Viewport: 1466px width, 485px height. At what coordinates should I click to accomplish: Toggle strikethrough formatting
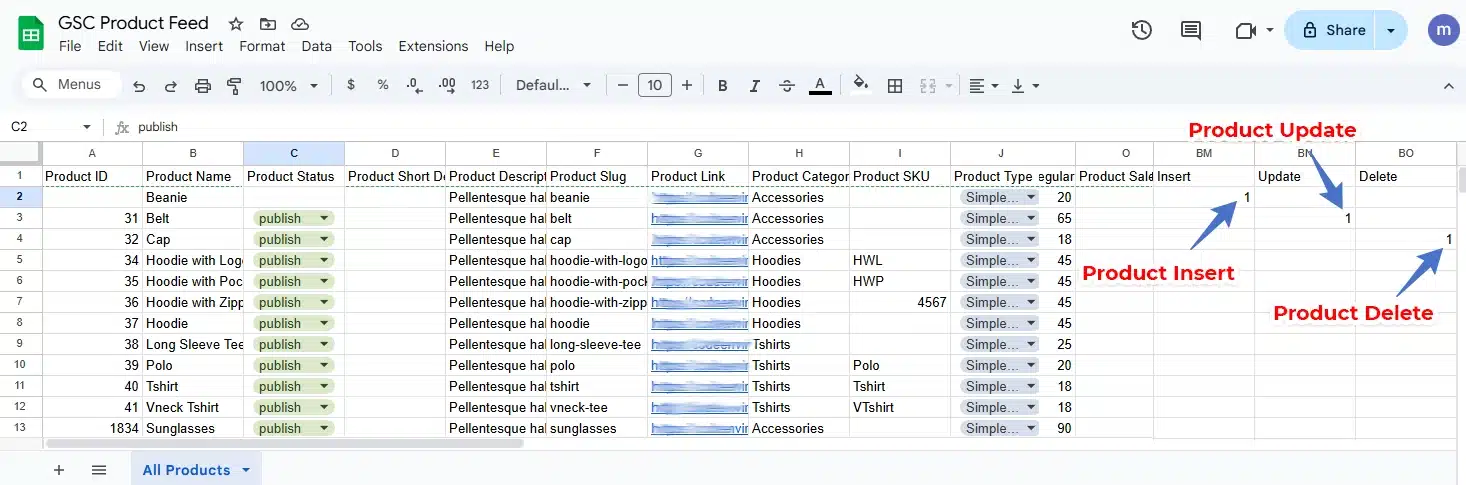point(787,86)
